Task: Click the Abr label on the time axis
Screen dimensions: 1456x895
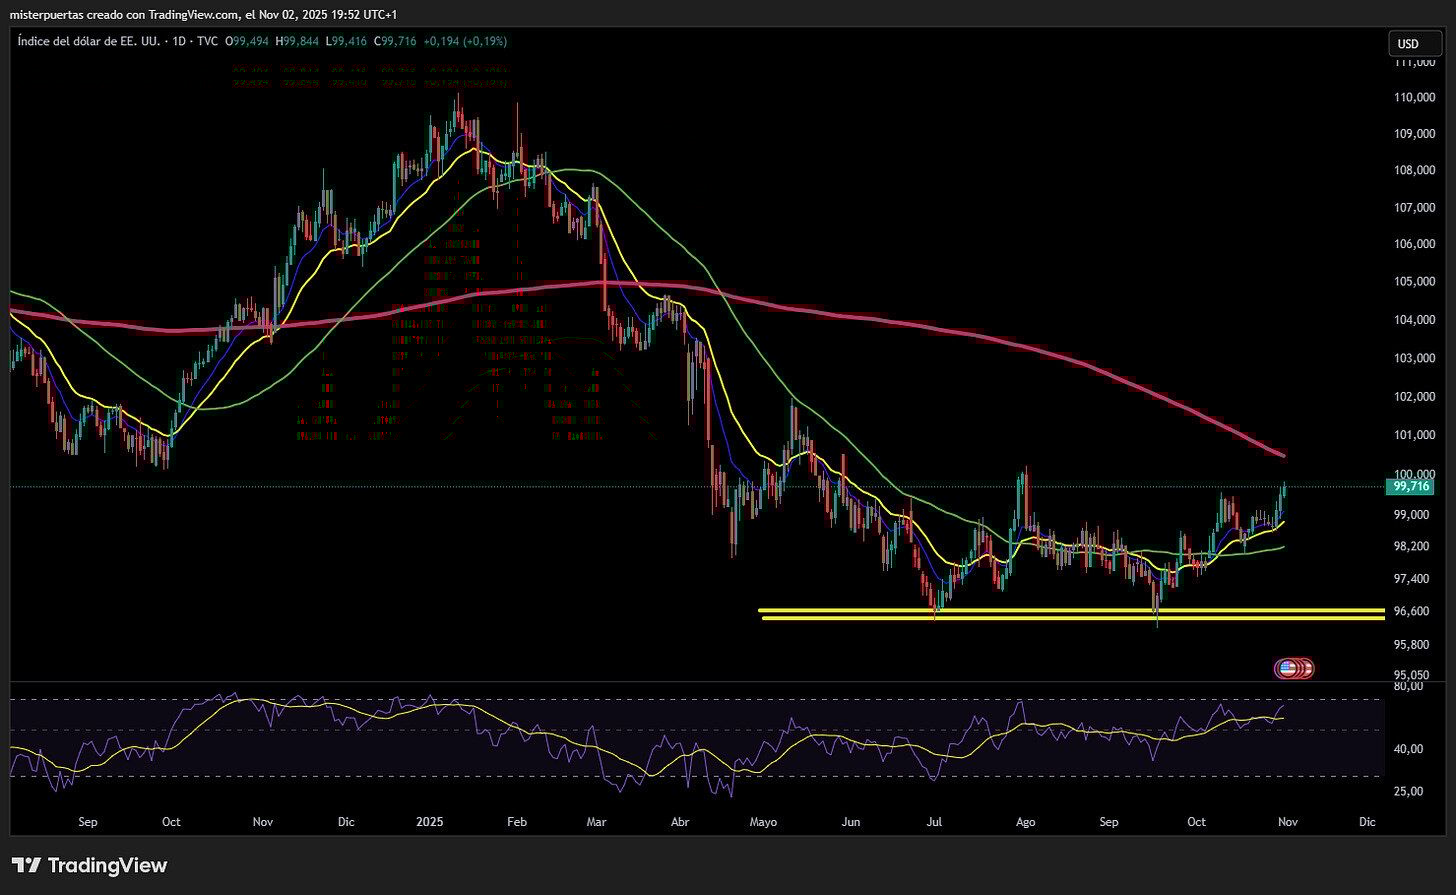Action: click(680, 822)
